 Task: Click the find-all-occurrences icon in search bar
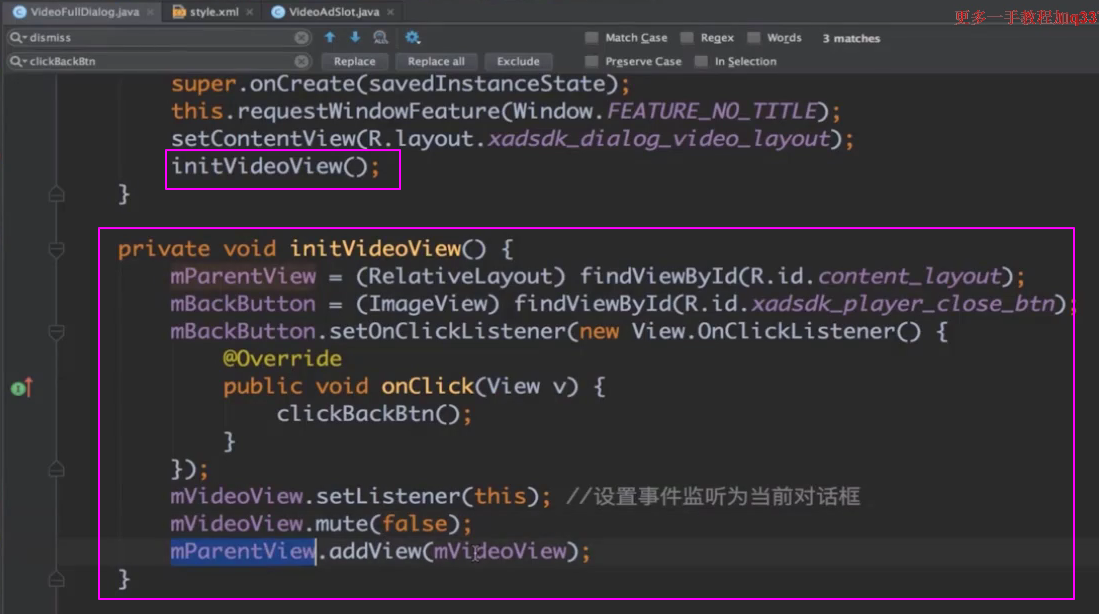[x=380, y=38]
